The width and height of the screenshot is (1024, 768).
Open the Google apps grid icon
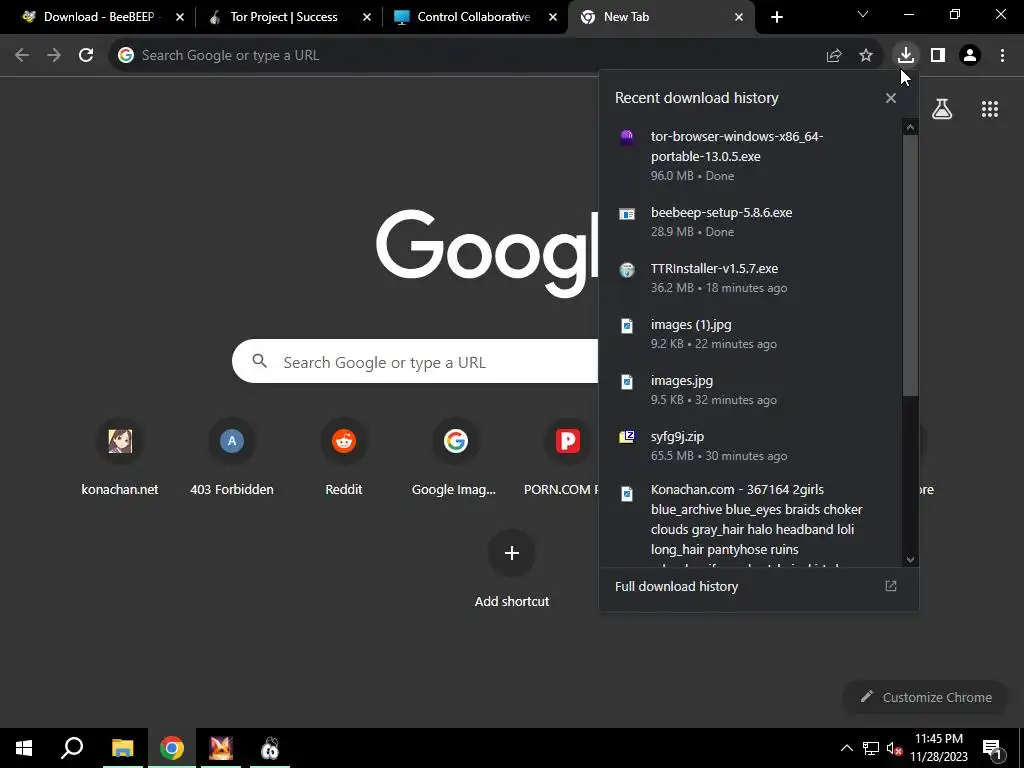(989, 109)
